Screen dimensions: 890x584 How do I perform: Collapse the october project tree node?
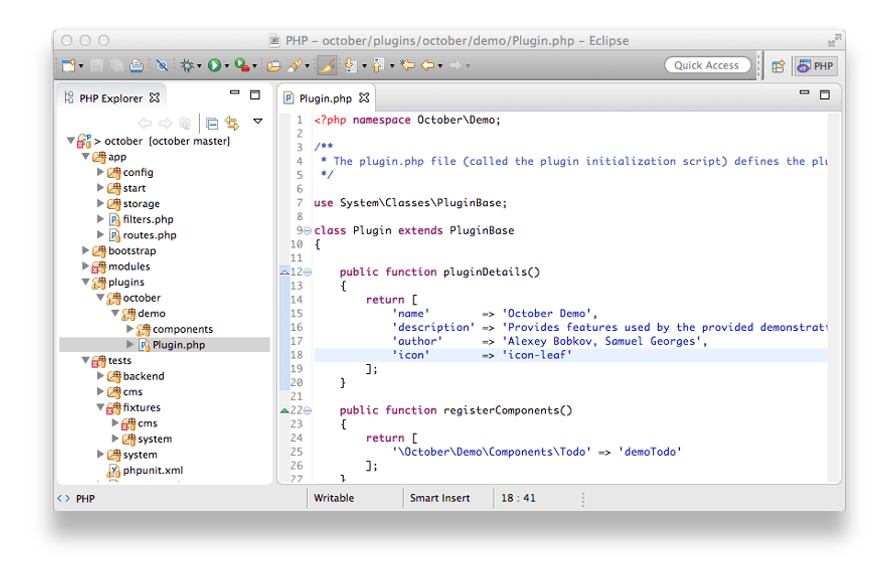pyautogui.click(x=70, y=141)
